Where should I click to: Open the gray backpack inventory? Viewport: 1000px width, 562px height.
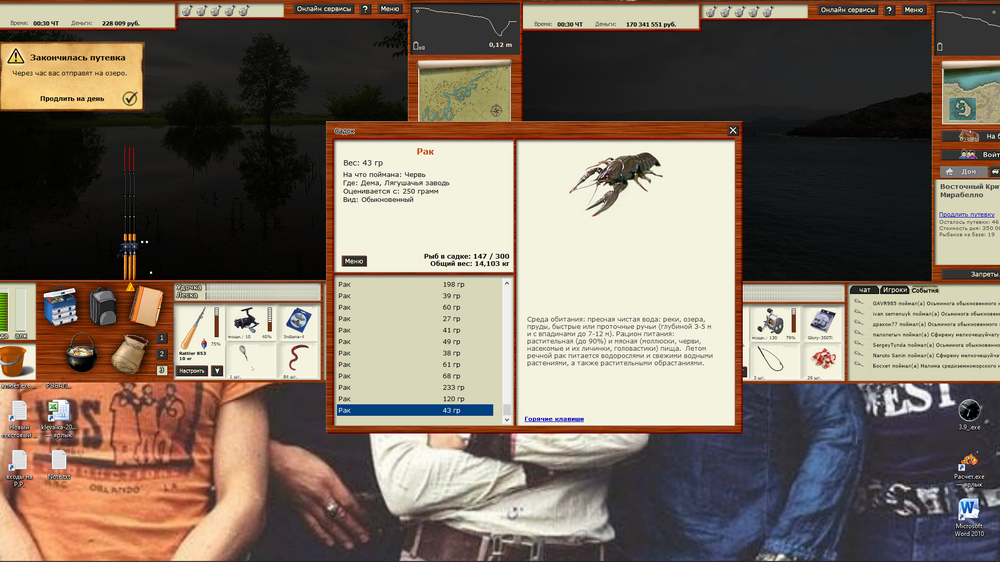click(103, 307)
